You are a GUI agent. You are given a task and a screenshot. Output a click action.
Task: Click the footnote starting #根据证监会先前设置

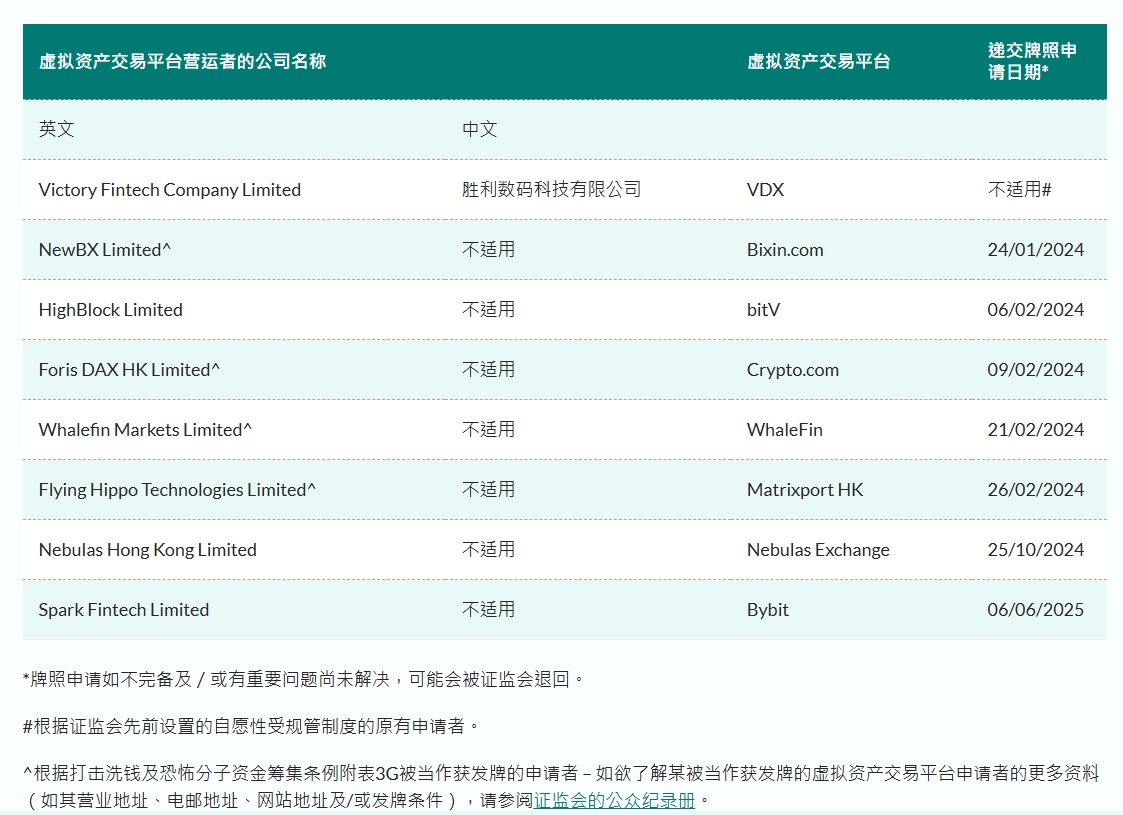[x=251, y=726]
